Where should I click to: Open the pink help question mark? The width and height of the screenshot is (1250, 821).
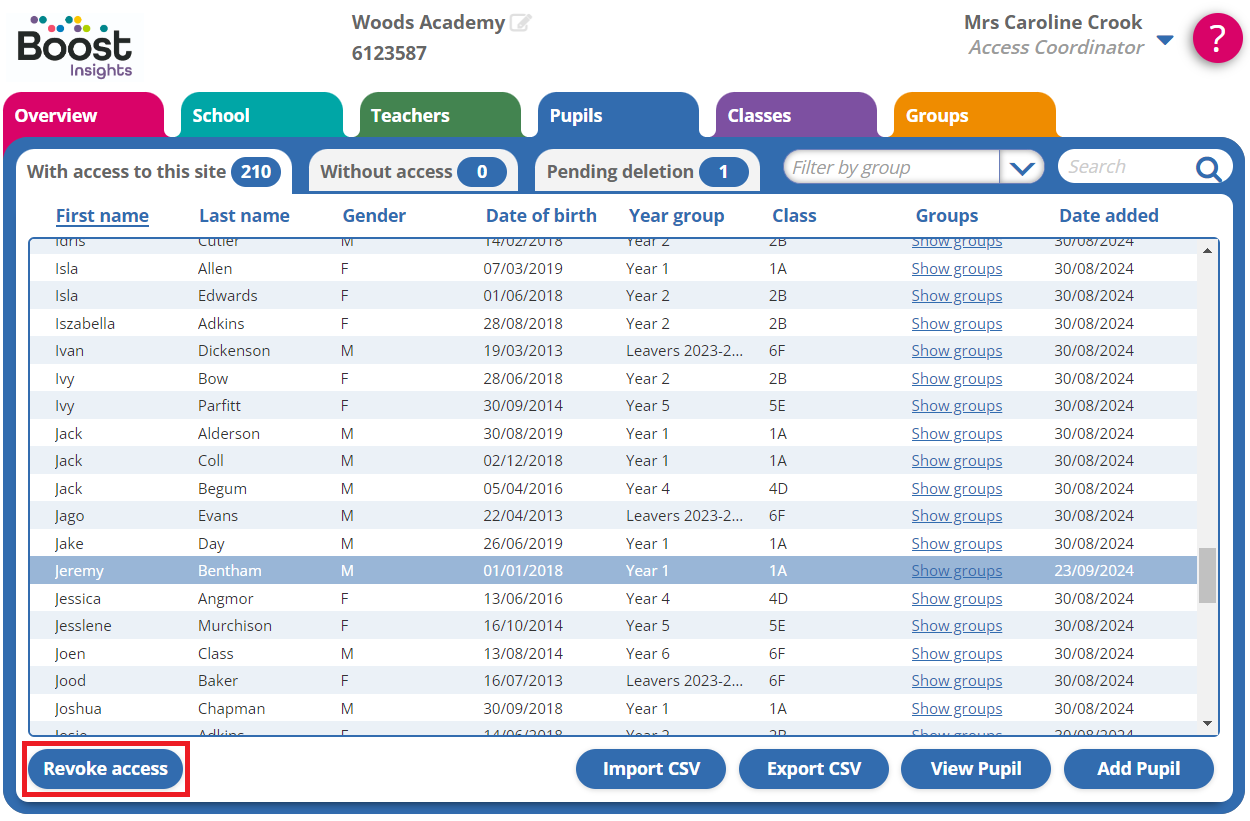1217,39
